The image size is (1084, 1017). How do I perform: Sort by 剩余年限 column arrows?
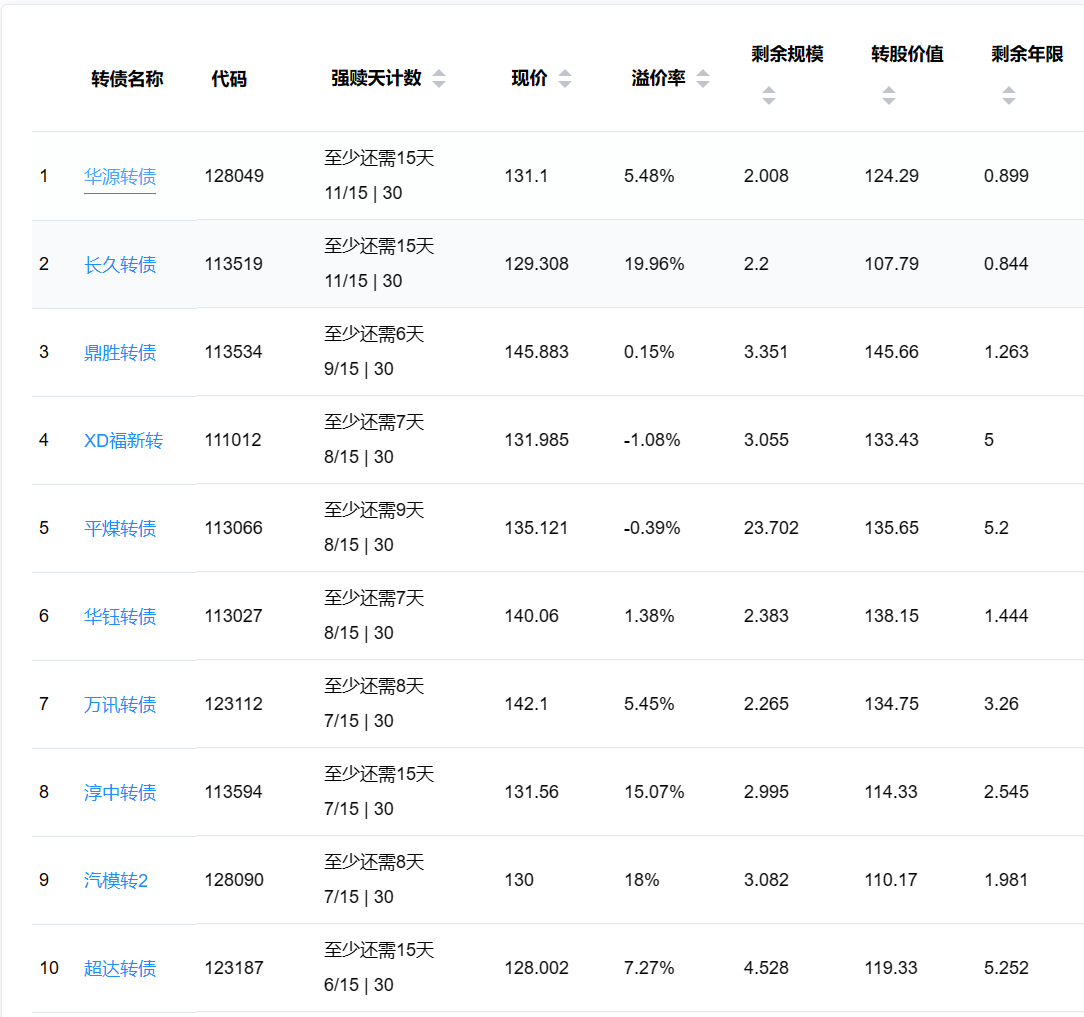1008,96
